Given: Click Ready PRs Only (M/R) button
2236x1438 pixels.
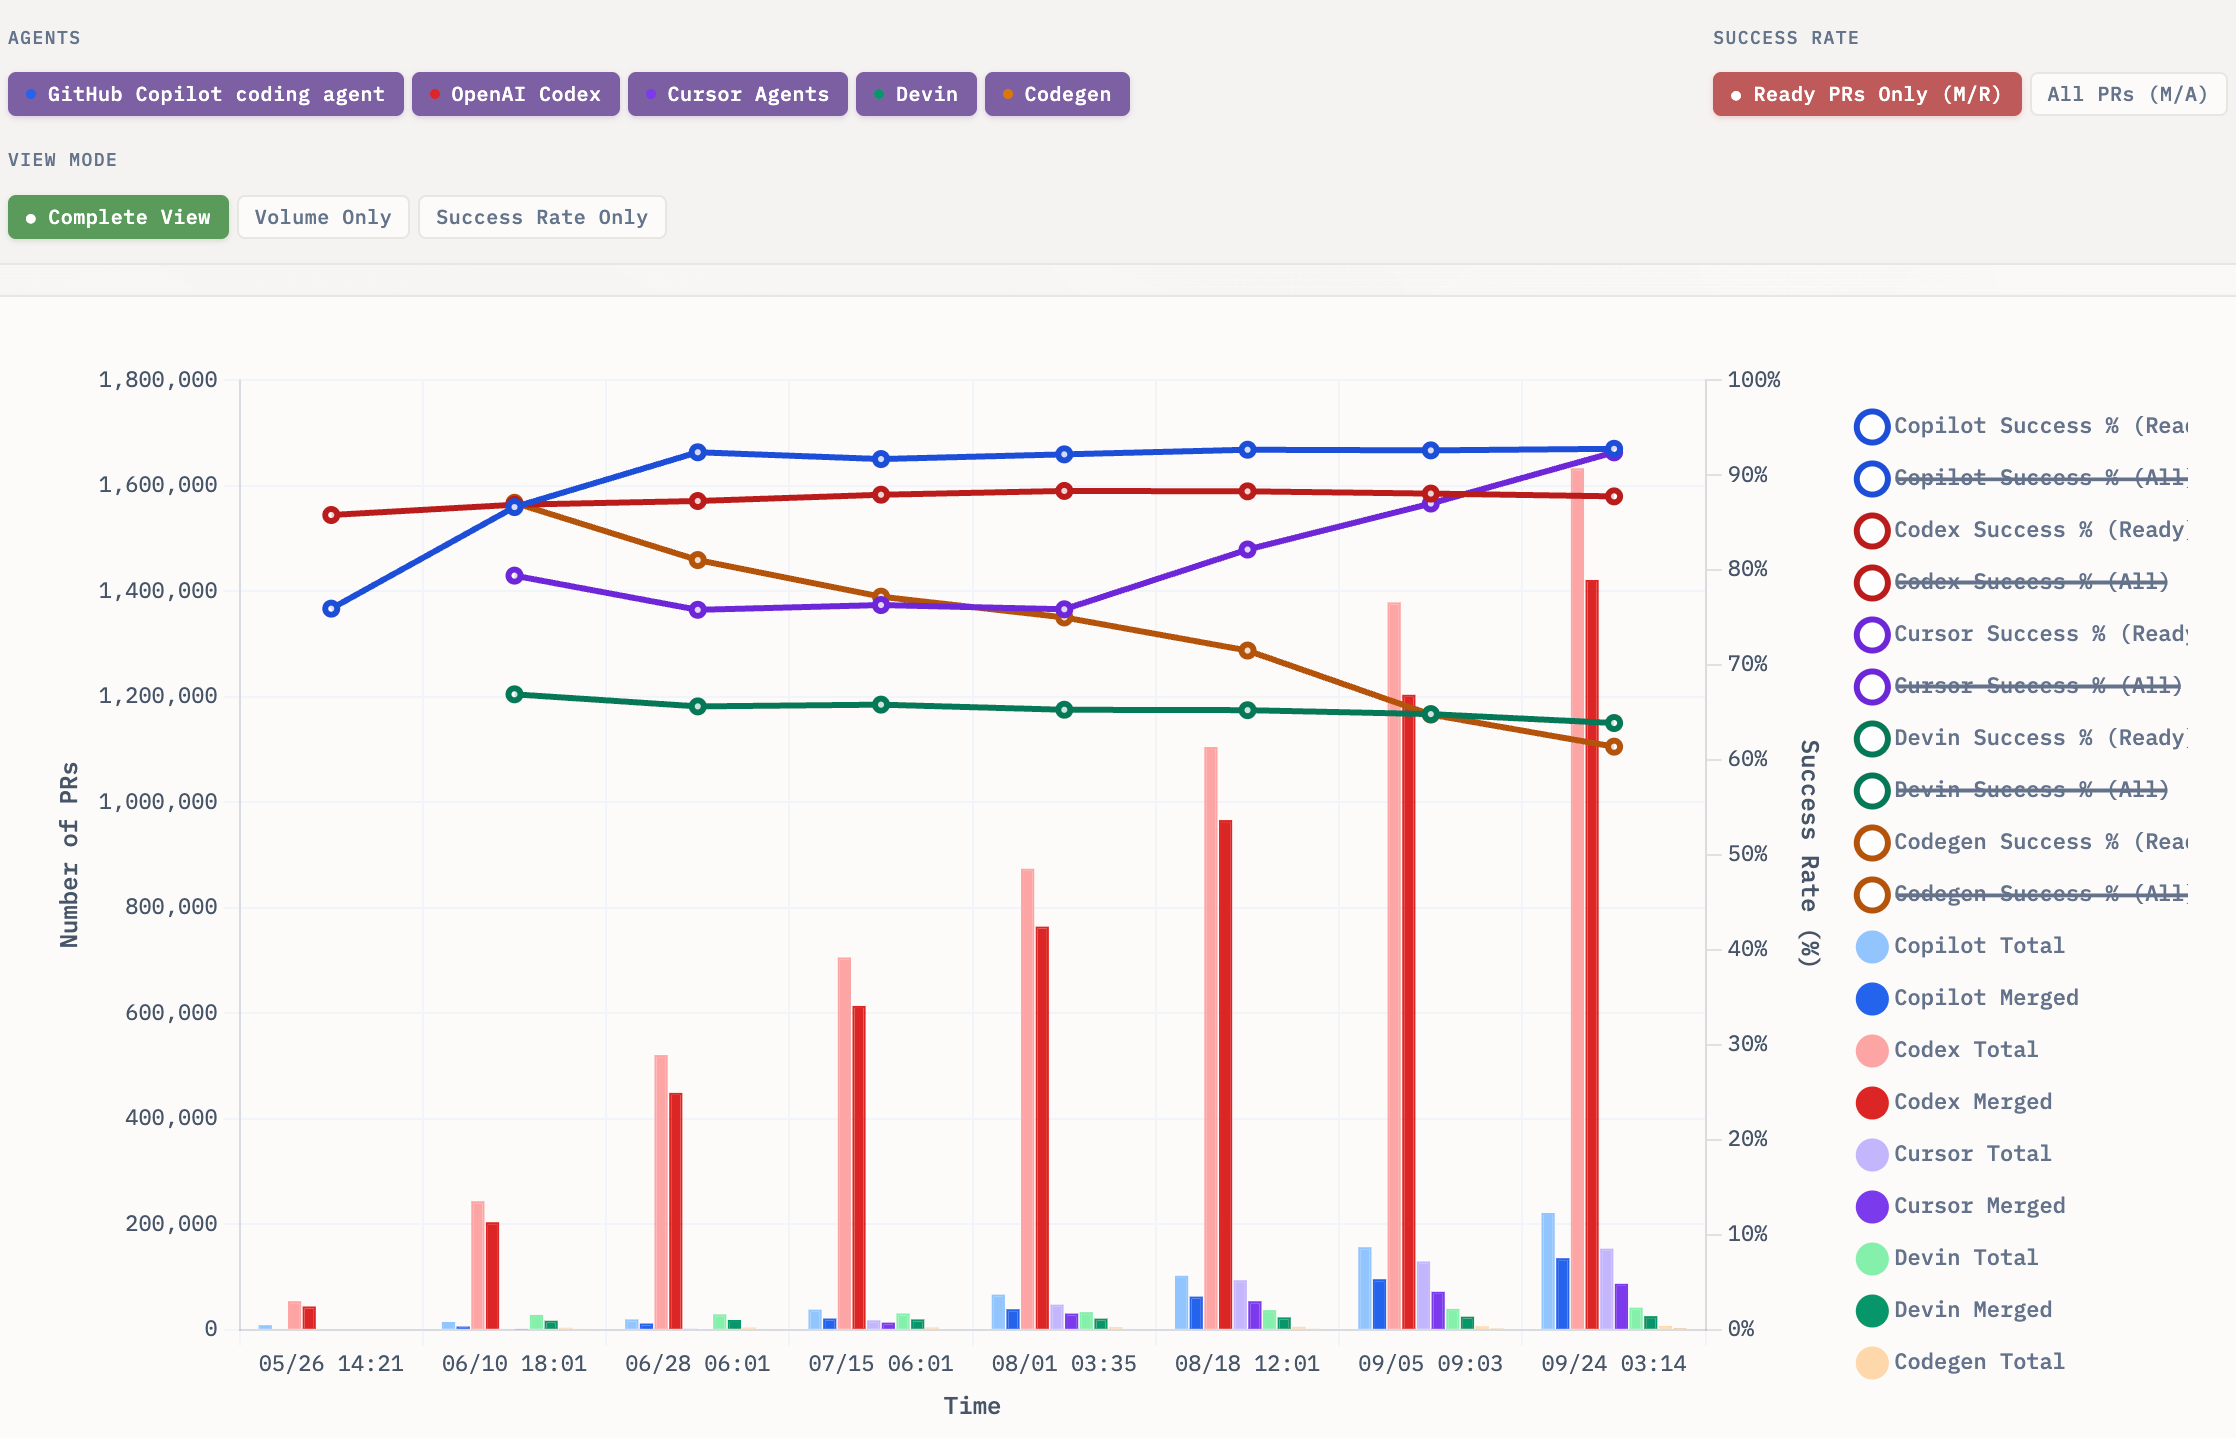Looking at the screenshot, I should coord(1866,94).
